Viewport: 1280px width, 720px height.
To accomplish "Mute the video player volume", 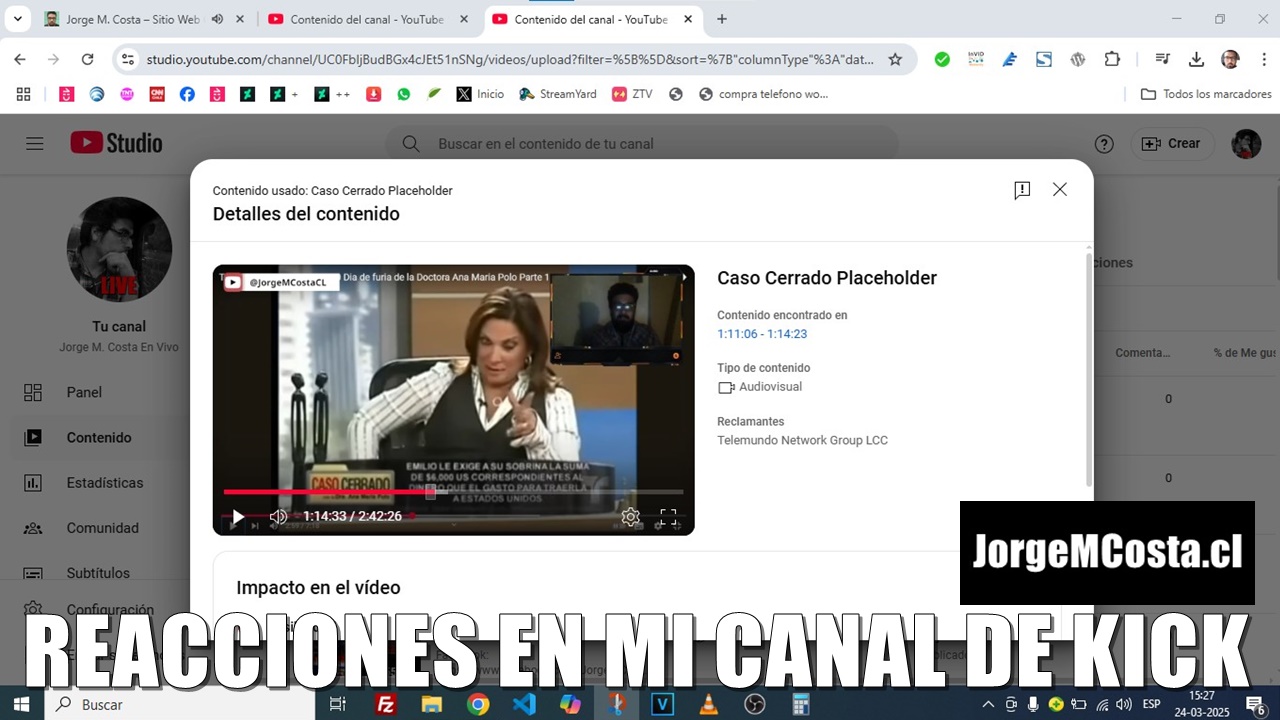I will pos(278,517).
